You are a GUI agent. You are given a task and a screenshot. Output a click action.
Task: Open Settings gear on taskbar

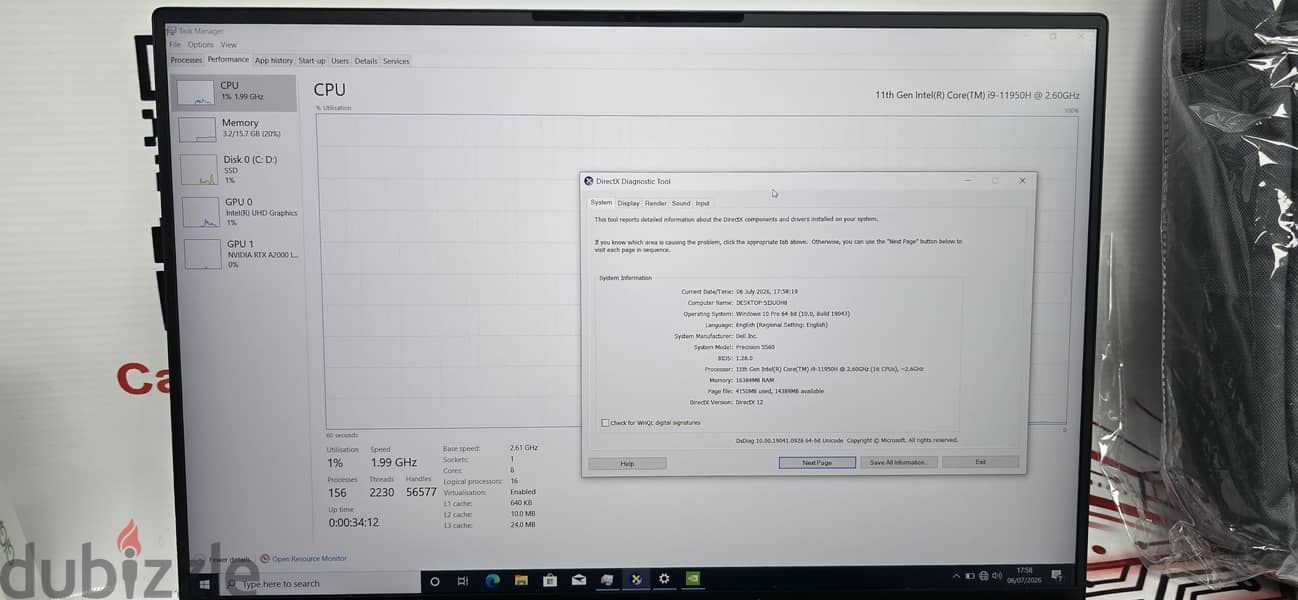[x=664, y=579]
